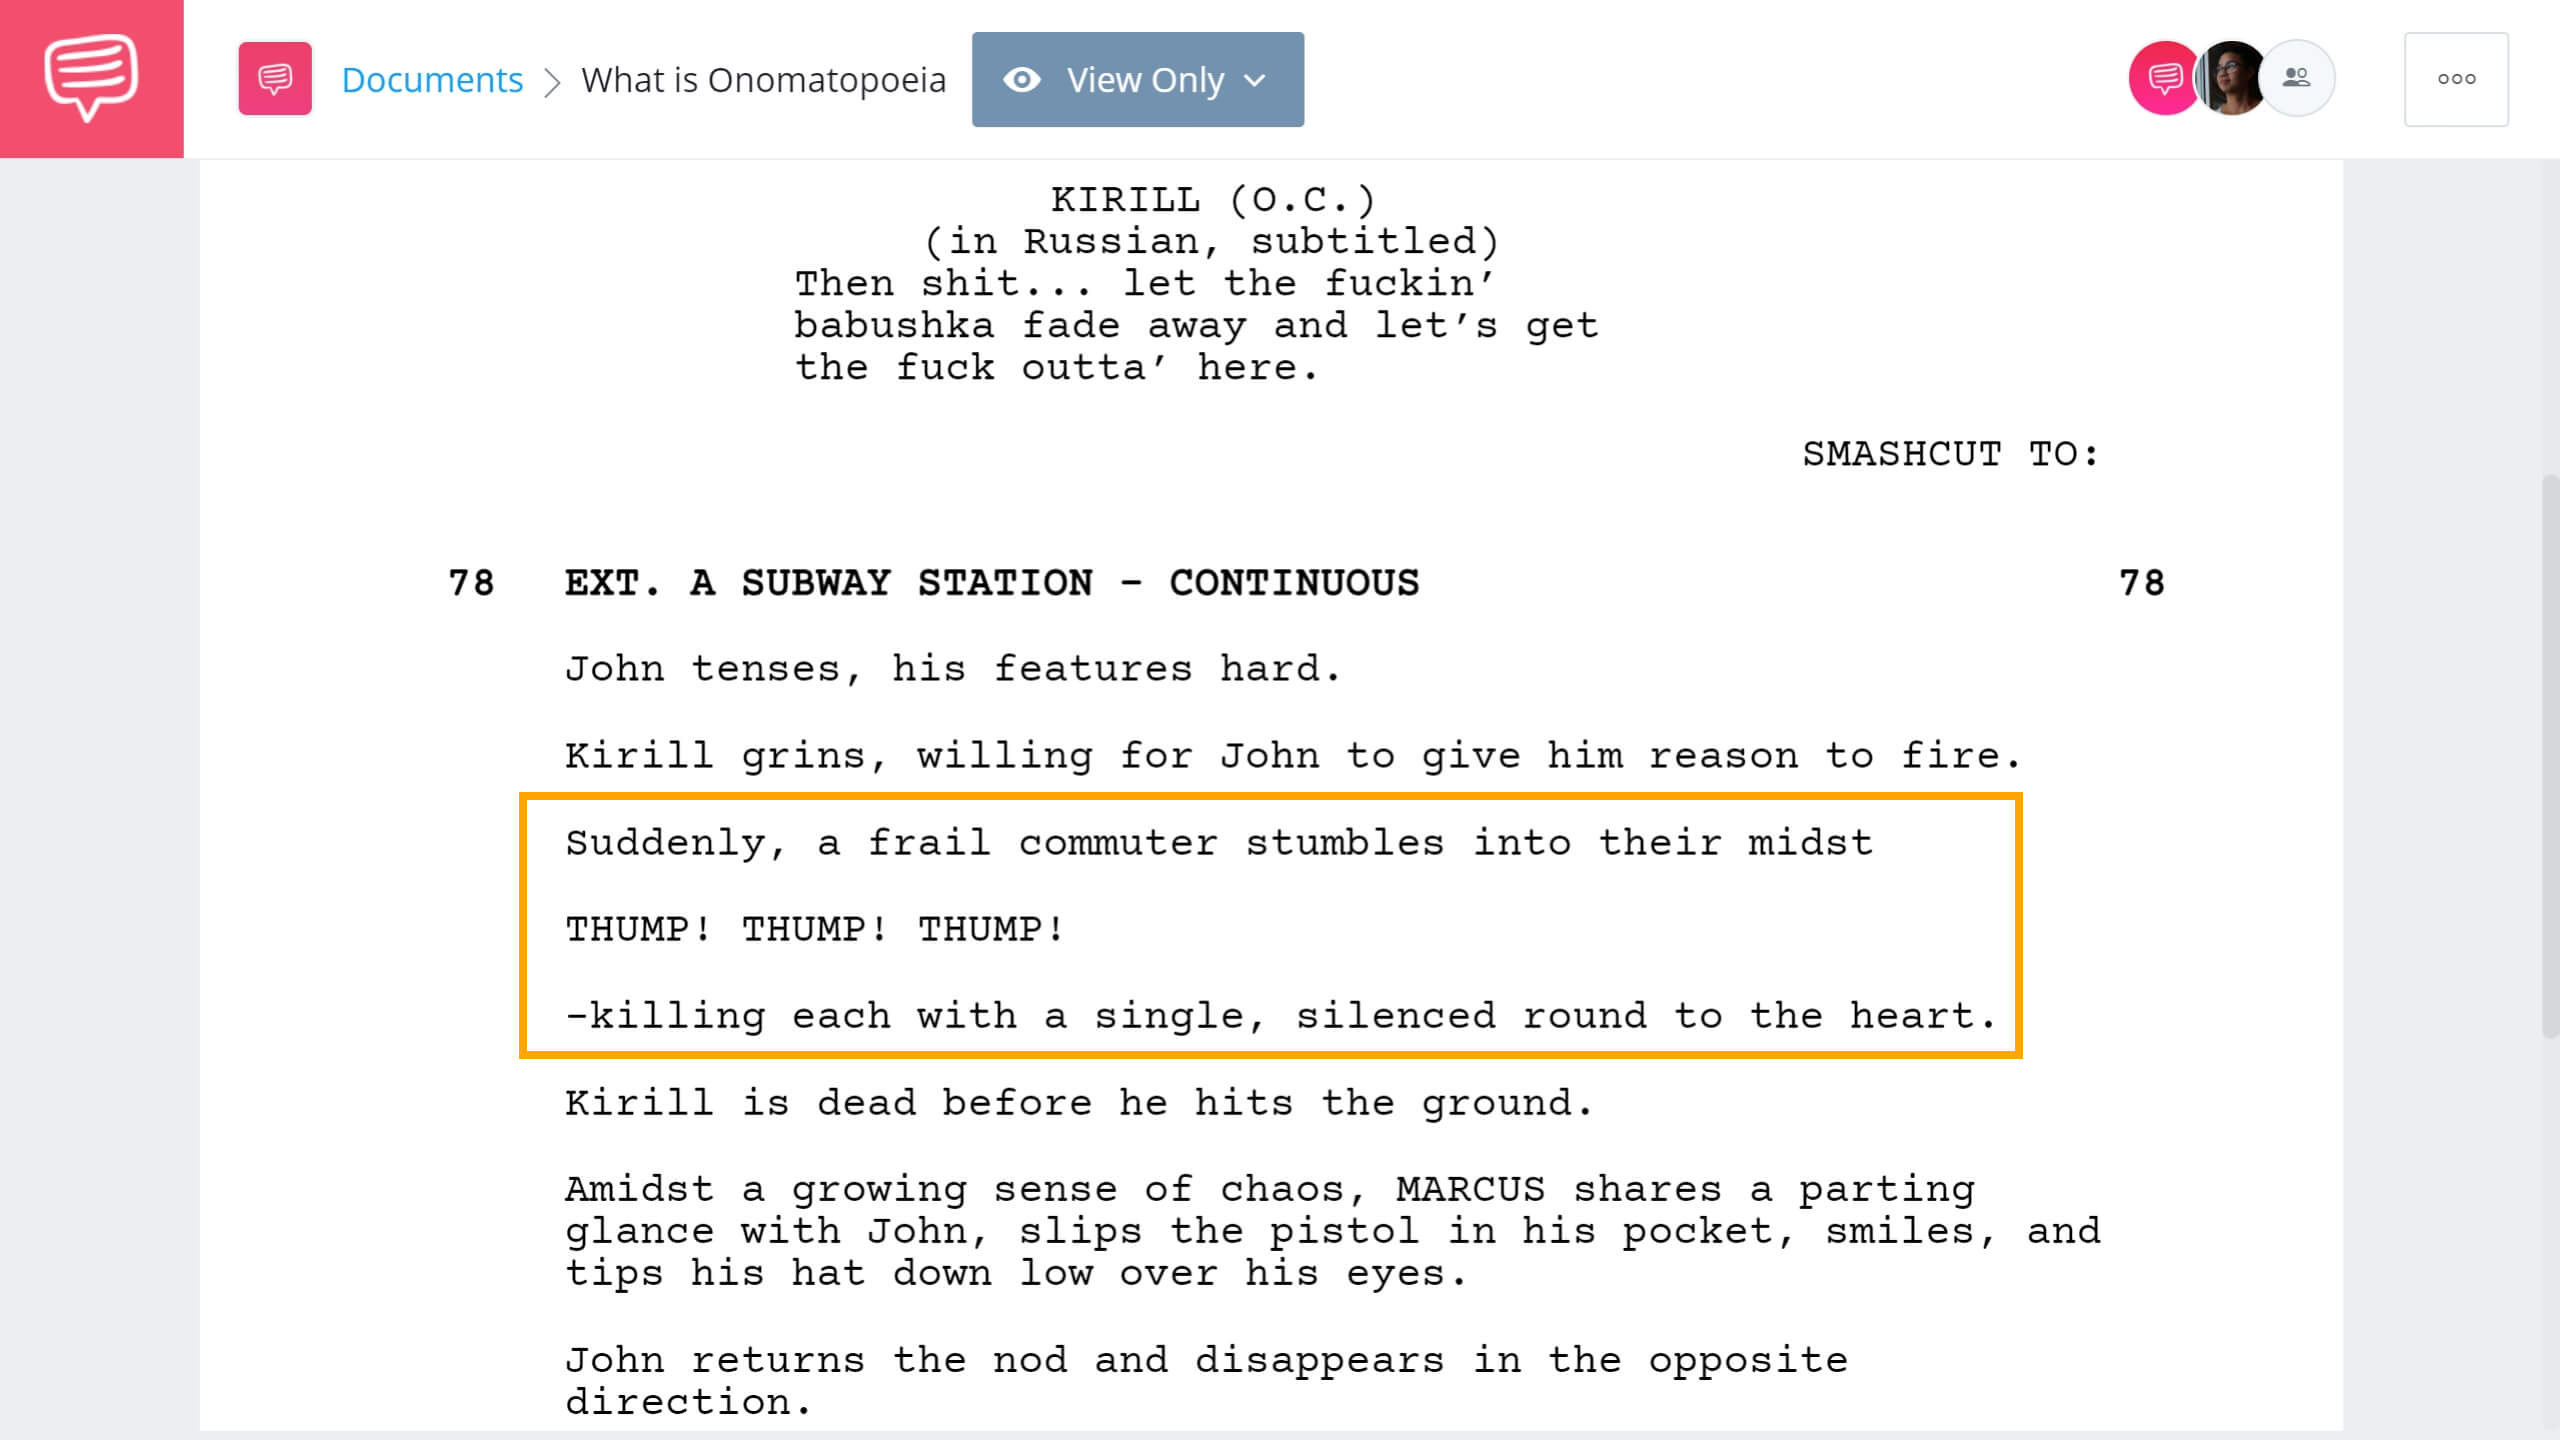This screenshot has width=2560, height=1440.
Task: Toggle the View Only permission mode
Action: coord(1138,79)
